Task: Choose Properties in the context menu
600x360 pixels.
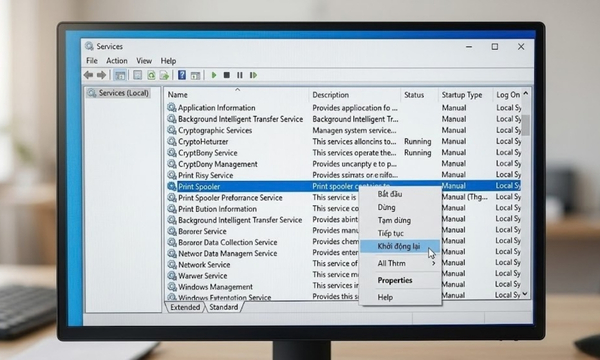Action: pos(400,280)
